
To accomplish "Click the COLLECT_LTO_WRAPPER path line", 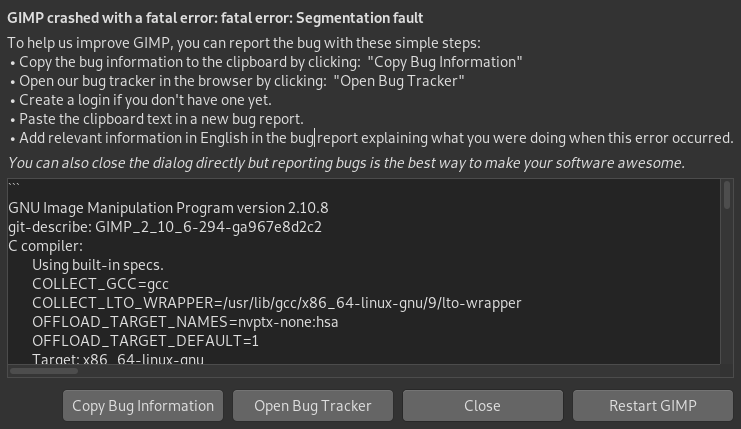I will click(276, 303).
